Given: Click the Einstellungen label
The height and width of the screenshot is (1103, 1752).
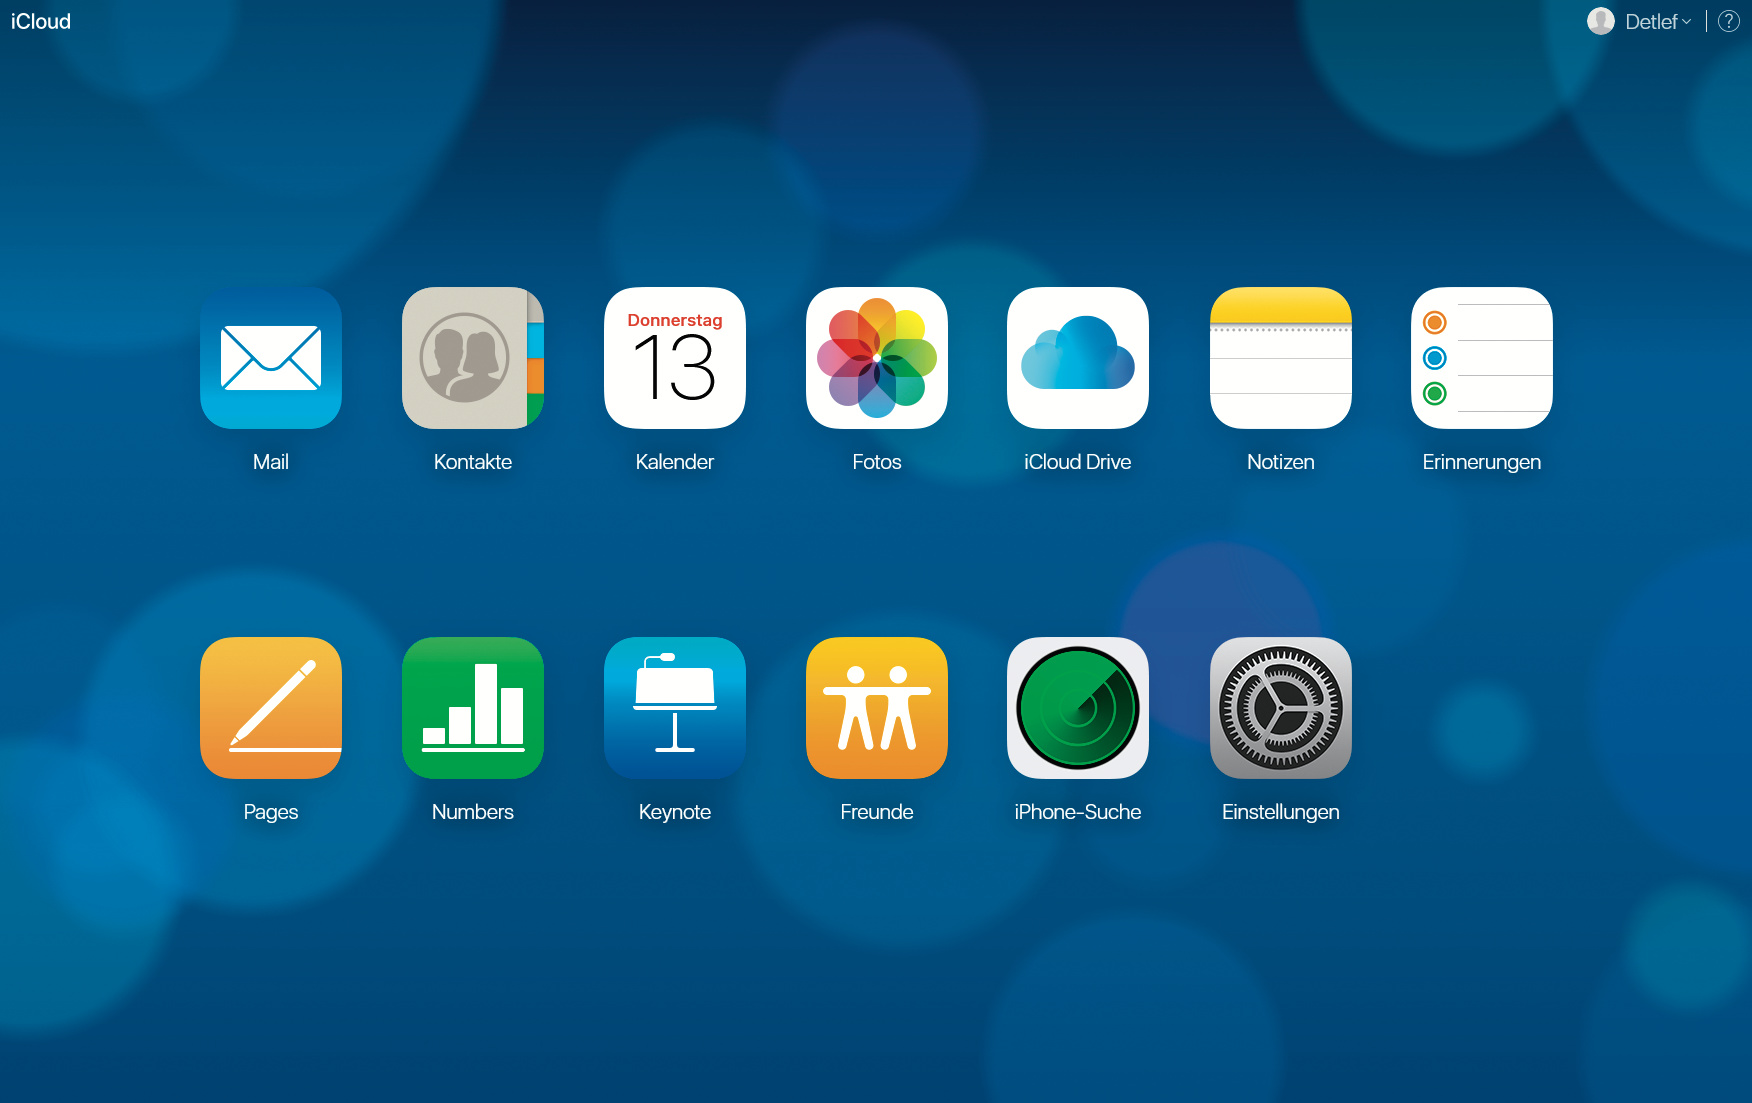Looking at the screenshot, I should pos(1281,812).
